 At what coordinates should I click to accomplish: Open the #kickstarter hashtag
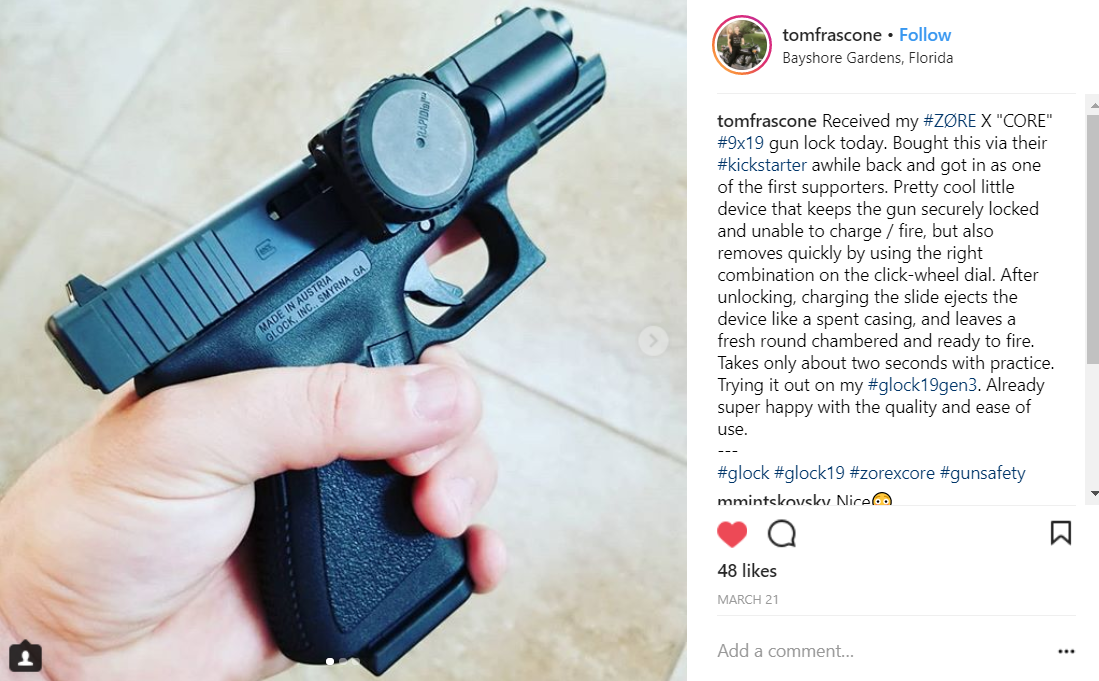pyautogui.click(x=762, y=165)
